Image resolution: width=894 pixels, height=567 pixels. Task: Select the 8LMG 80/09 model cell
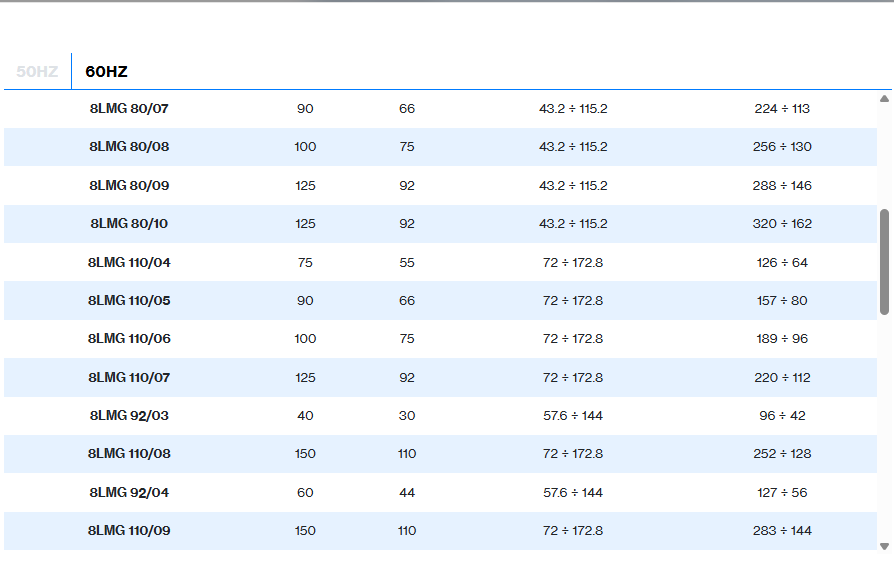pos(129,185)
